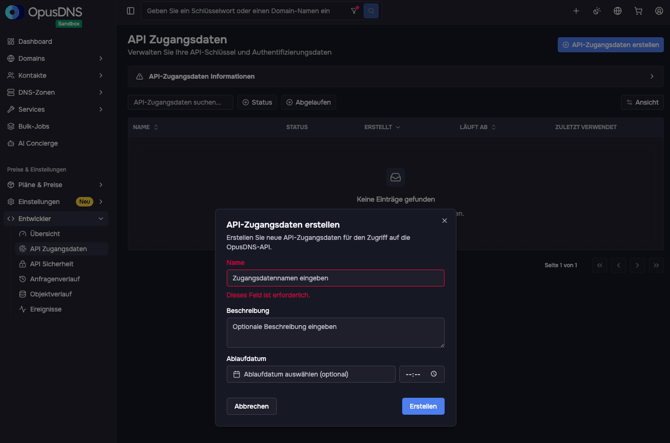Collapse the Entwickler sidebar section
The height and width of the screenshot is (443, 670).
pos(56,219)
